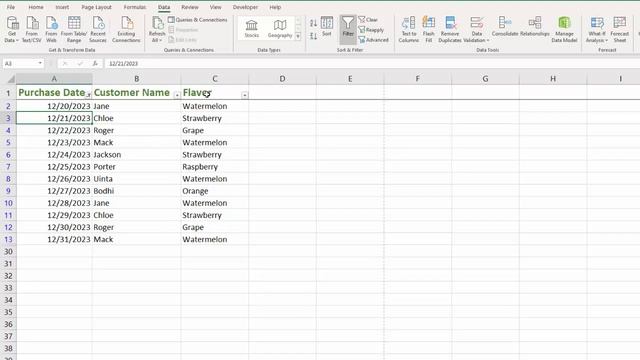Select column G header
Image resolution: width=640 pixels, height=360 pixels.
click(485, 79)
